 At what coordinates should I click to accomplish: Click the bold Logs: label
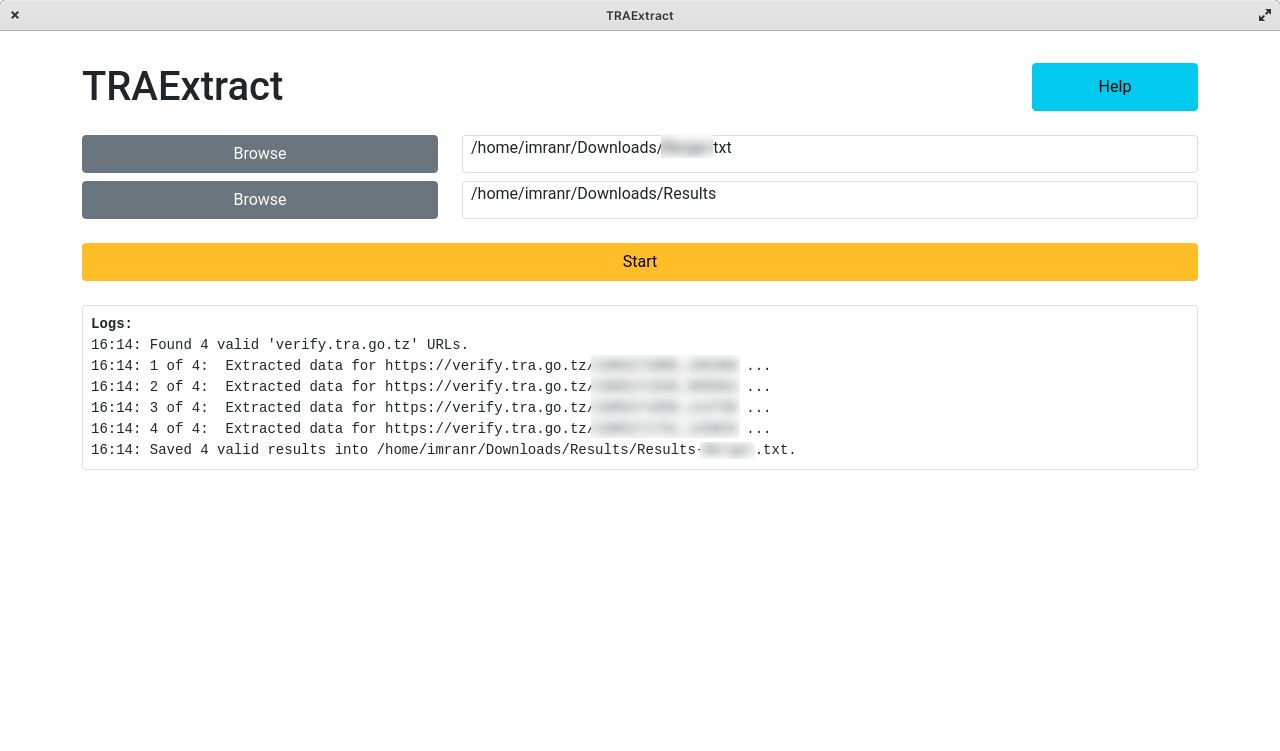(112, 324)
